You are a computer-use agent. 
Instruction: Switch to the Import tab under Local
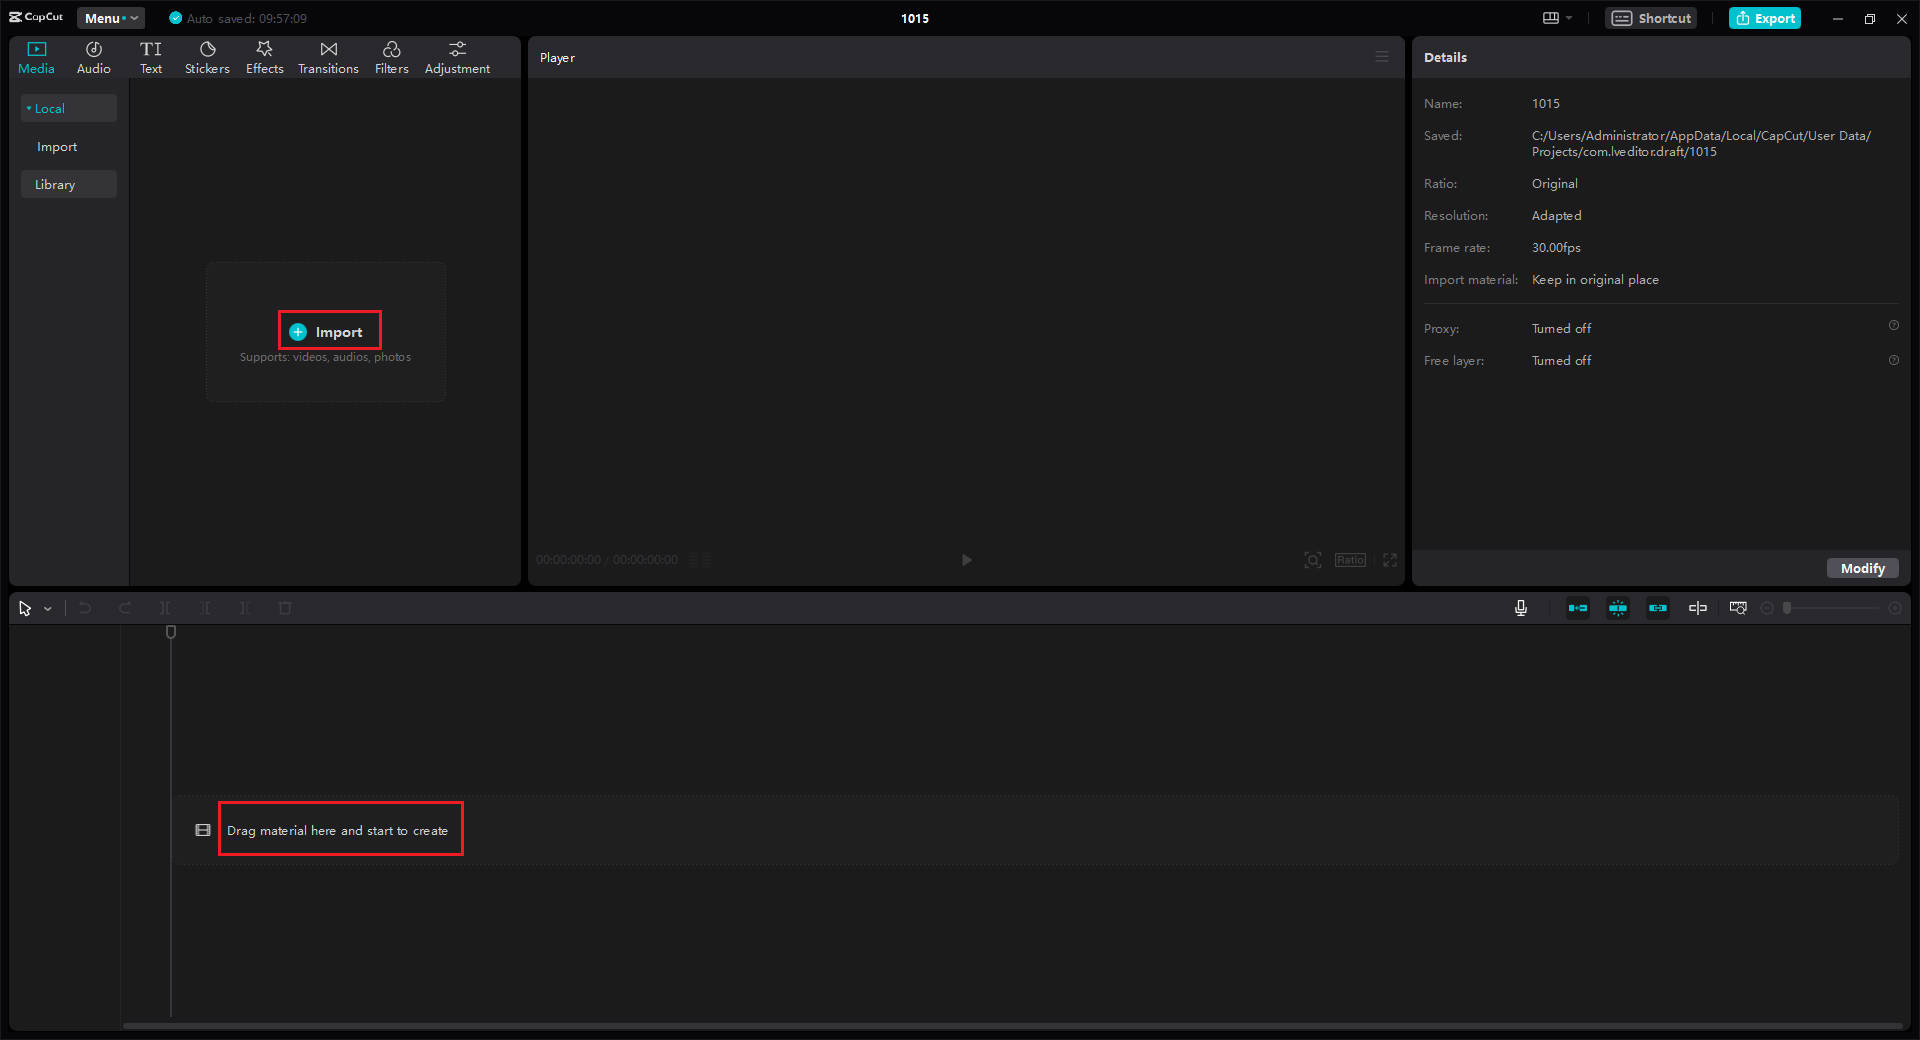click(57, 146)
